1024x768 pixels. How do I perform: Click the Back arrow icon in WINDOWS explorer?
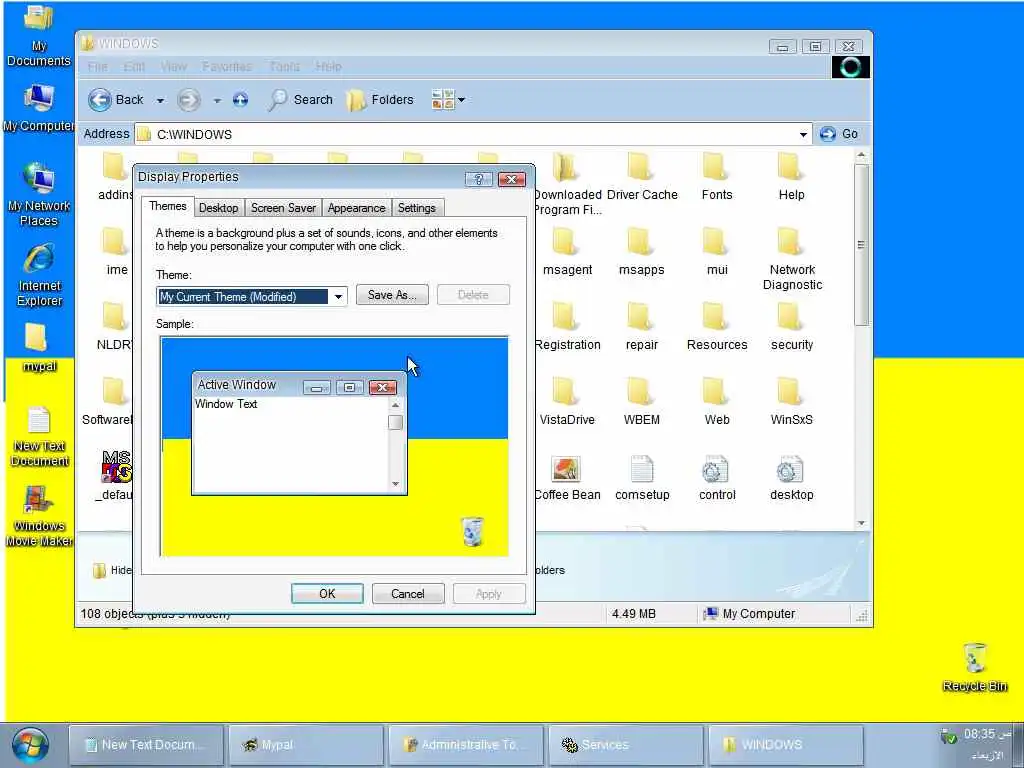point(100,100)
